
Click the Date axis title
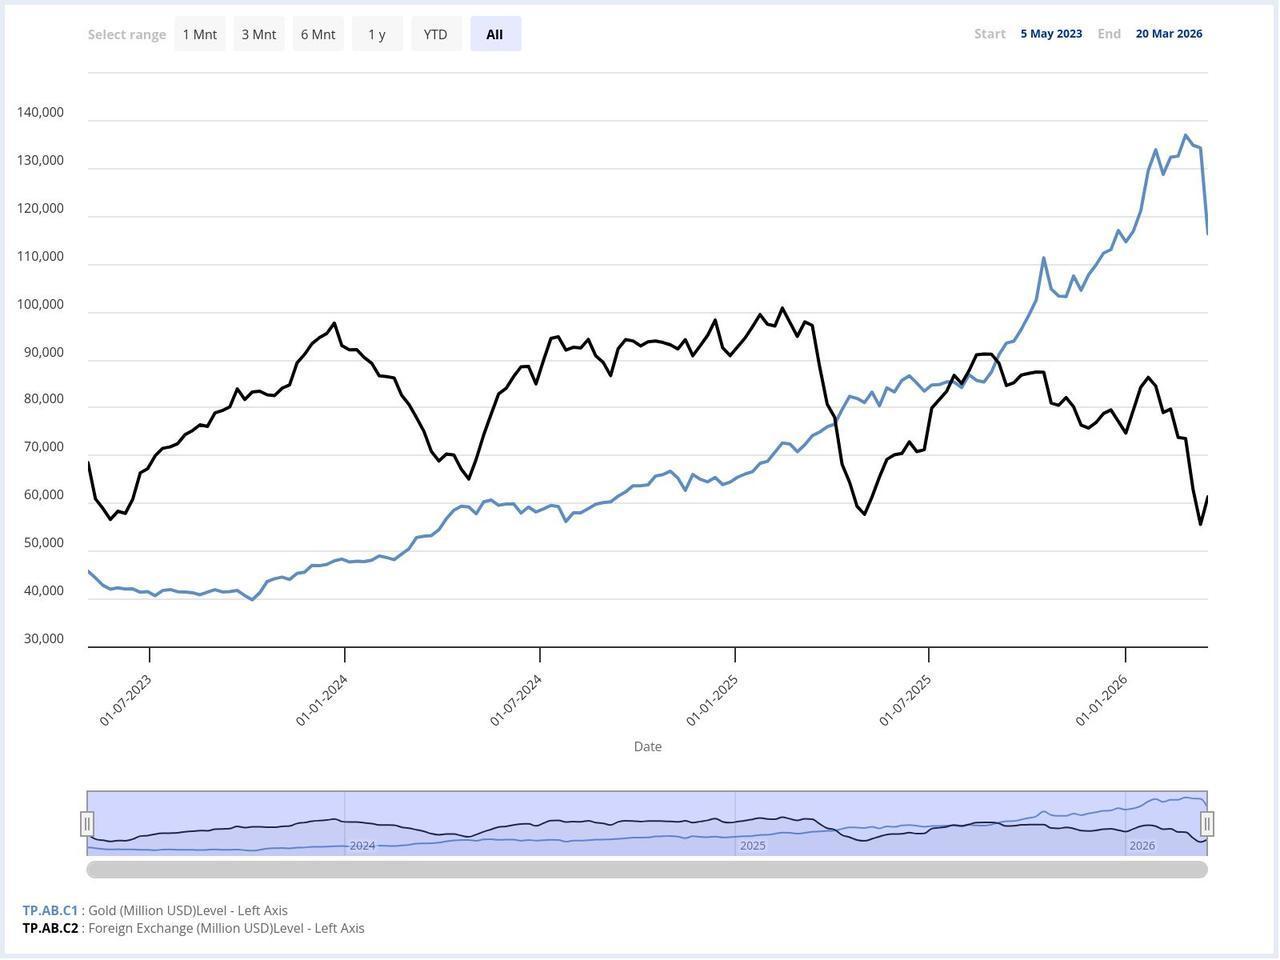tap(647, 746)
